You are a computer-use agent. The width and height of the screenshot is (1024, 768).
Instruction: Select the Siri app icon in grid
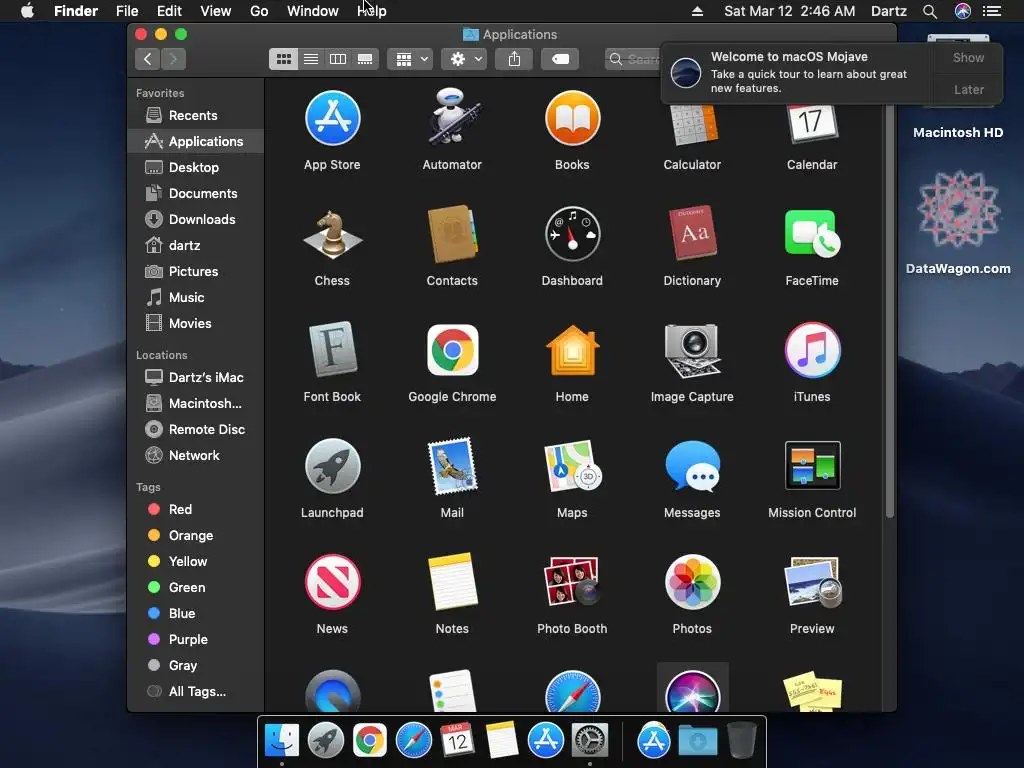[x=692, y=690]
